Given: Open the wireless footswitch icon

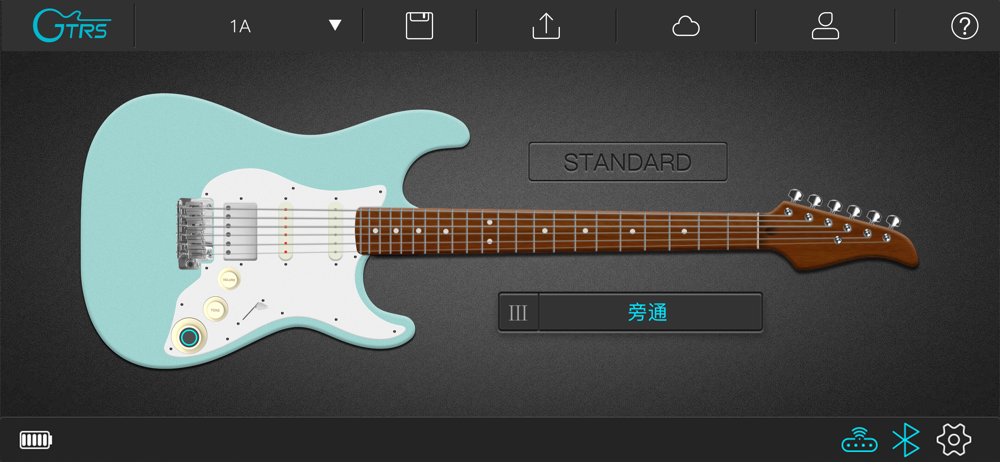Looking at the screenshot, I should tap(859, 440).
